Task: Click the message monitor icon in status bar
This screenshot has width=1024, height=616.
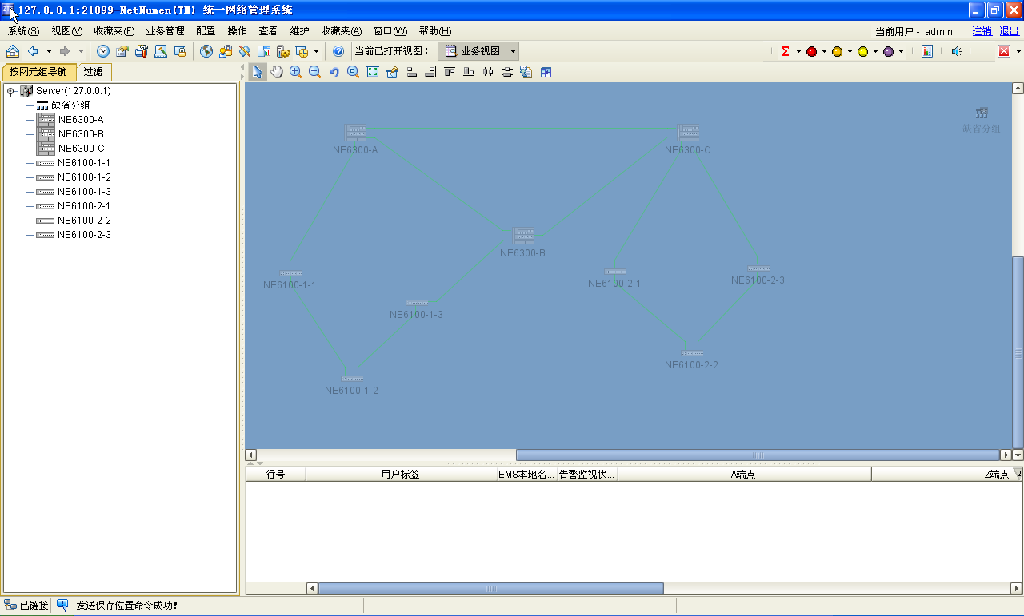Action: point(62,606)
